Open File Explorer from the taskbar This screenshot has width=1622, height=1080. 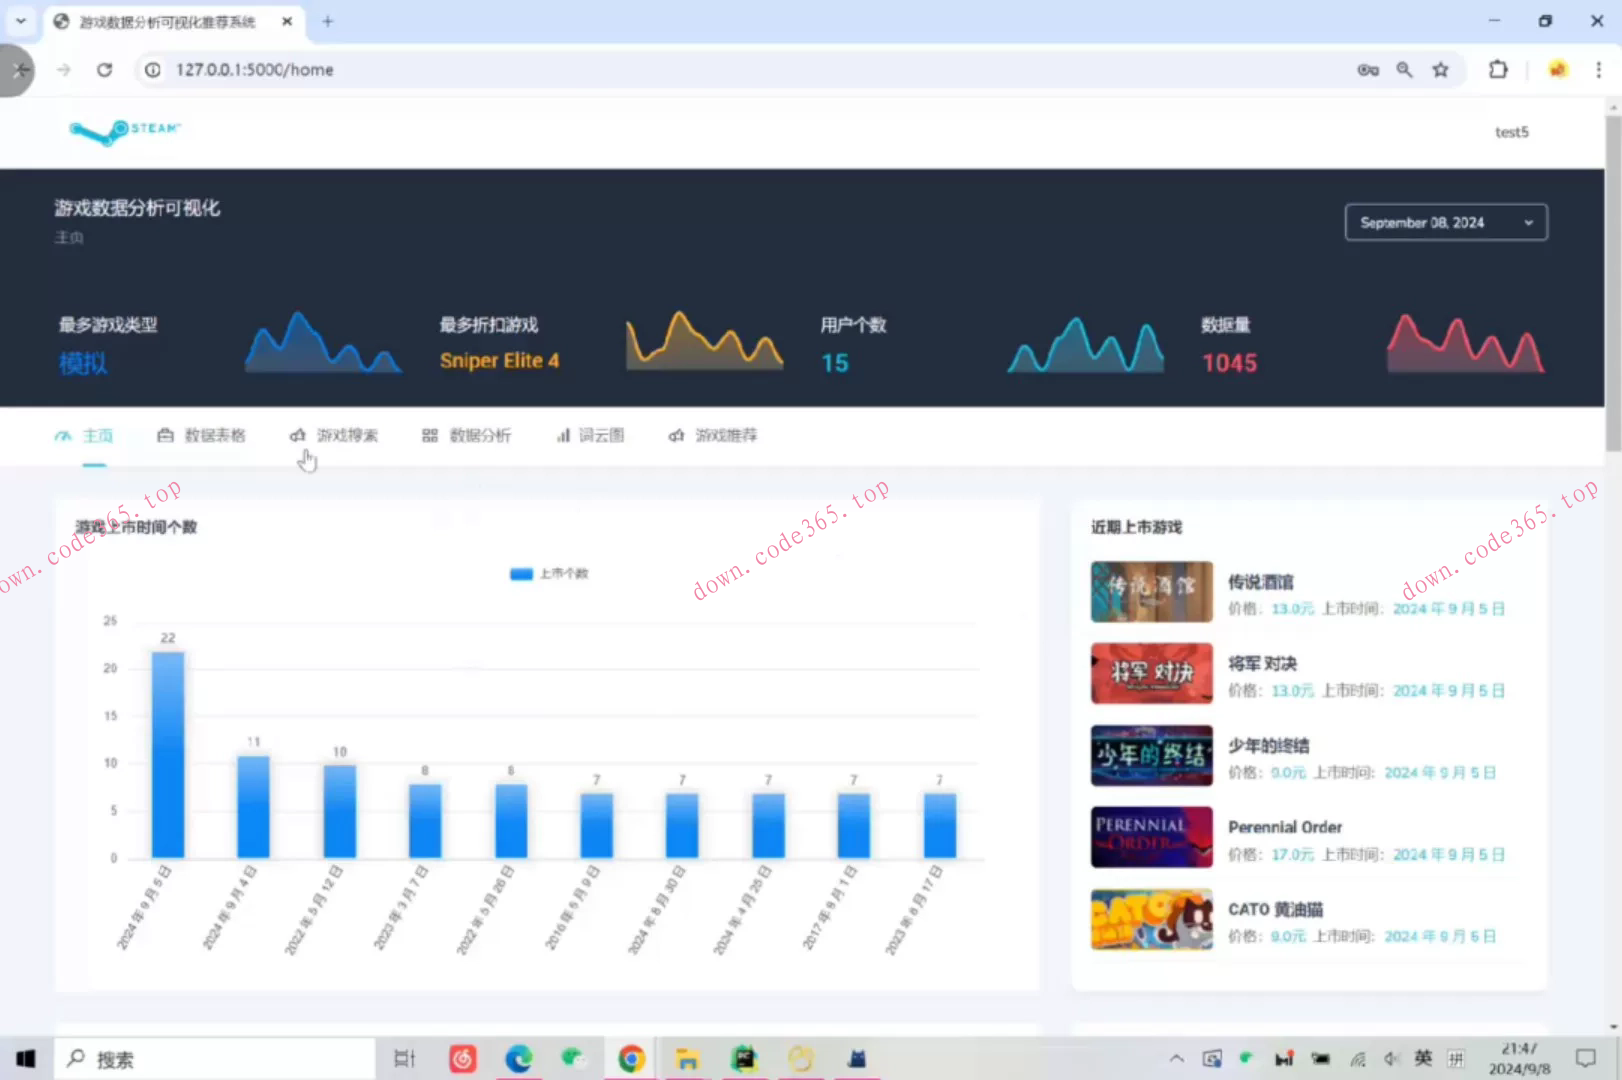tap(687, 1058)
